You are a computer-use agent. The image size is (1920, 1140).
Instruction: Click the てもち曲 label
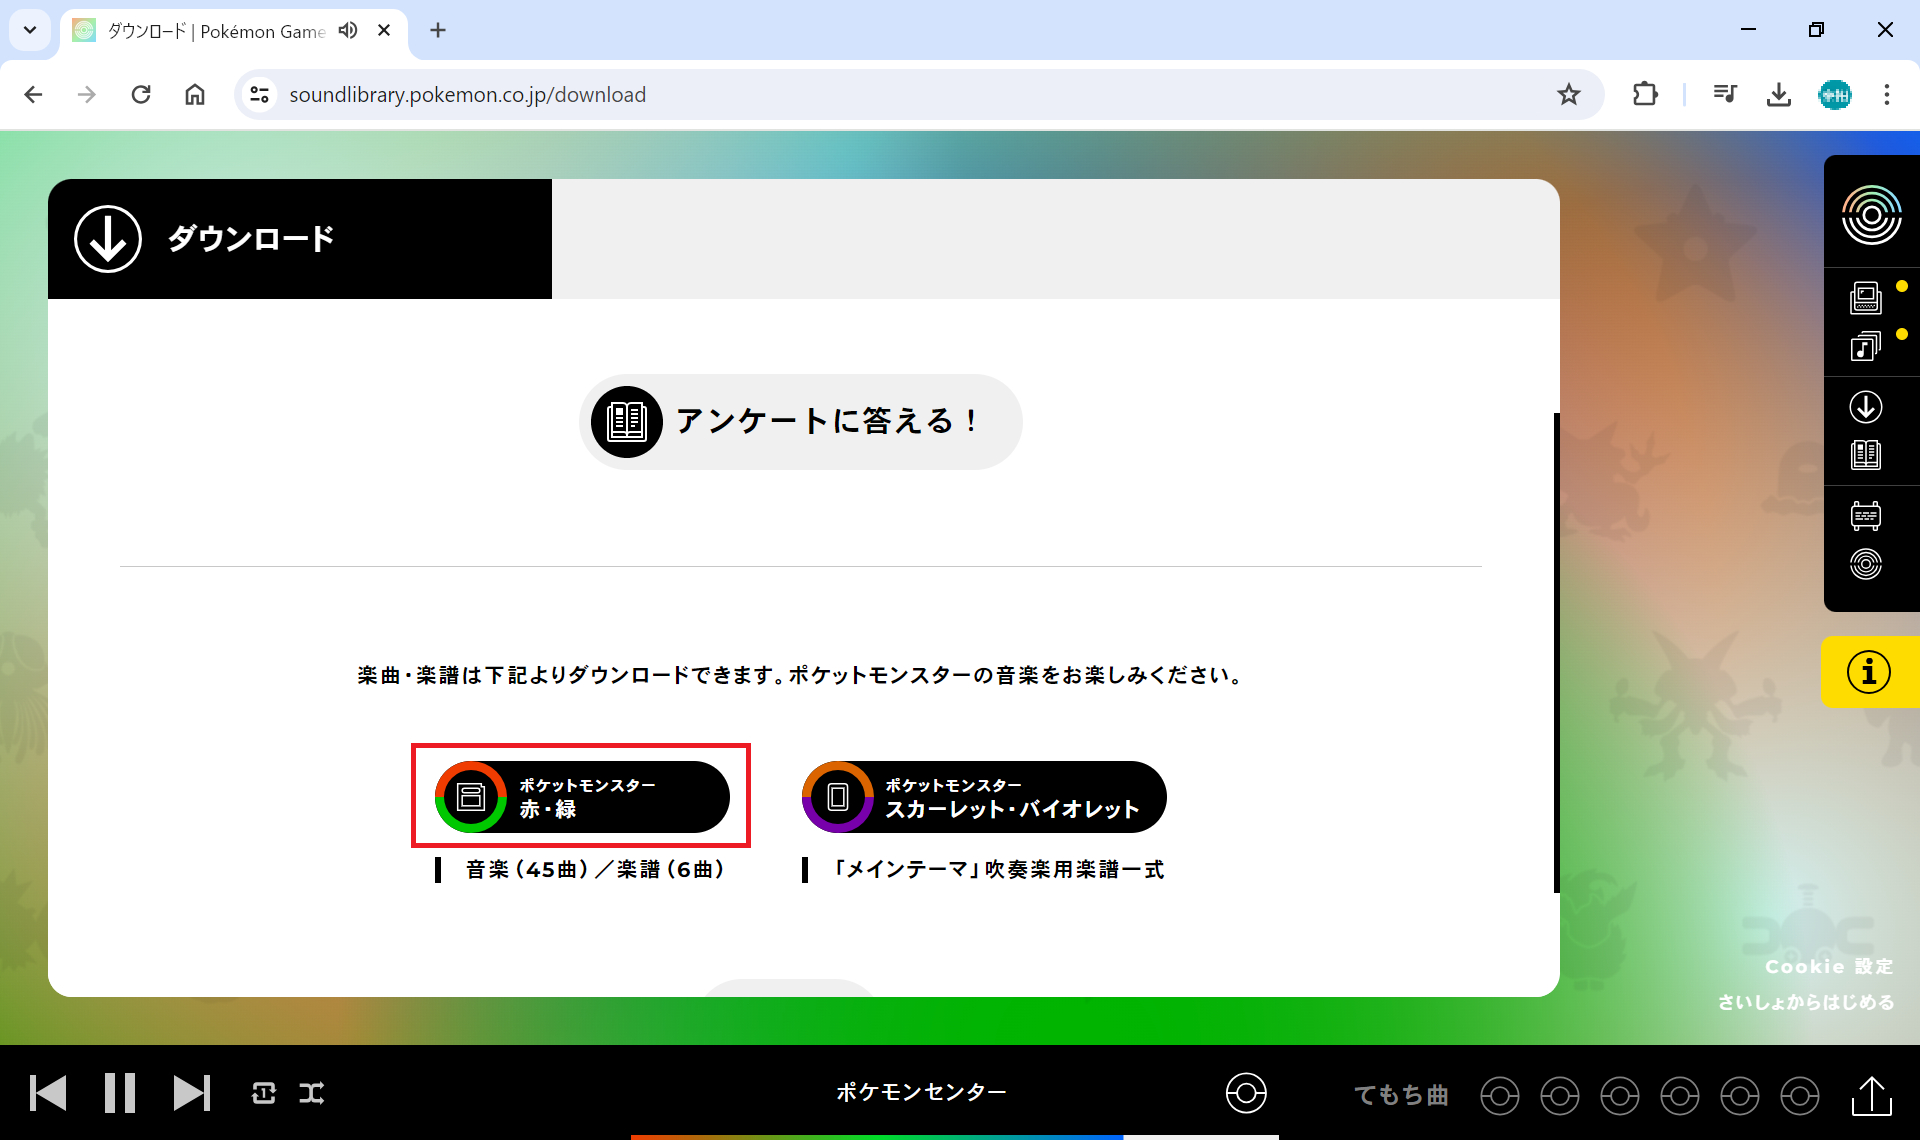coord(1401,1095)
